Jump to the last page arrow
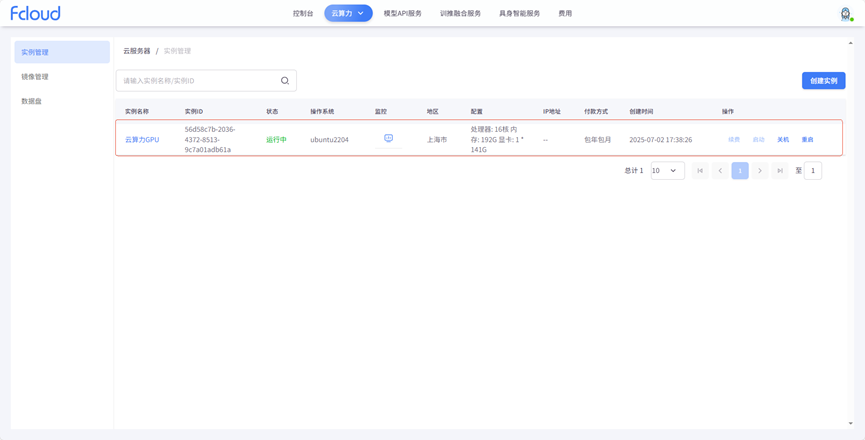 click(x=780, y=171)
